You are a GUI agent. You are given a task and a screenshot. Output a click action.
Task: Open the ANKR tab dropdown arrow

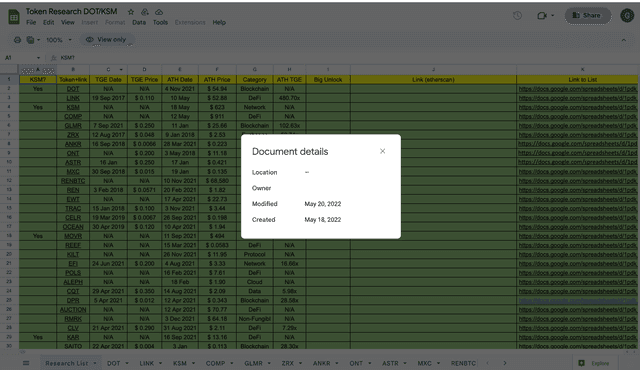coord(337,363)
